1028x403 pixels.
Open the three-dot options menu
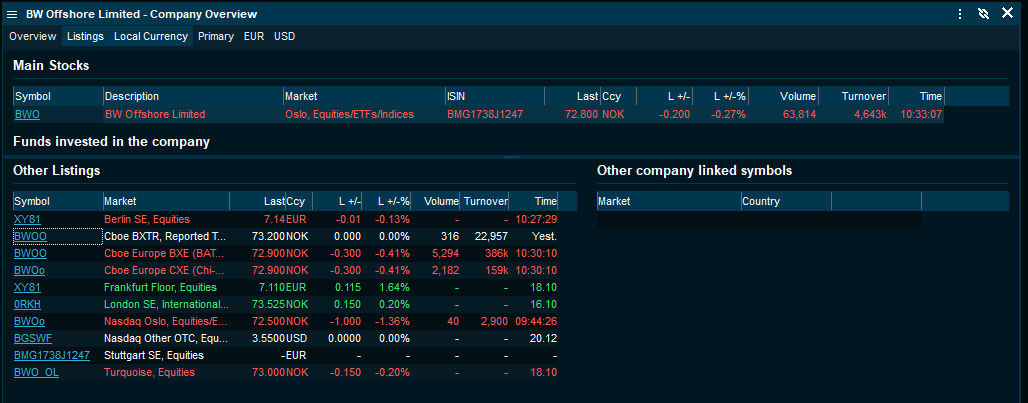pos(960,14)
